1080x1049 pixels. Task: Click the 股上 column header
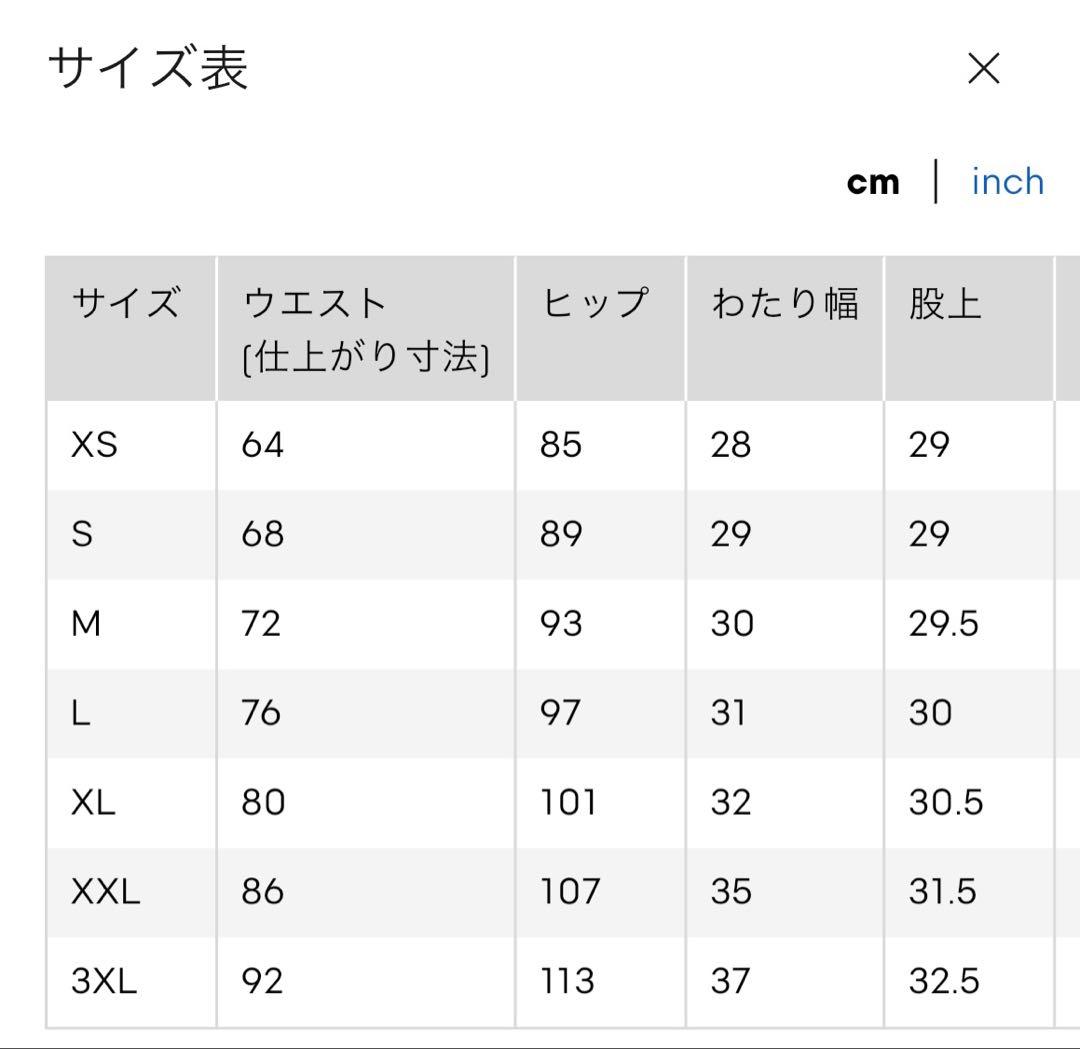click(x=945, y=302)
